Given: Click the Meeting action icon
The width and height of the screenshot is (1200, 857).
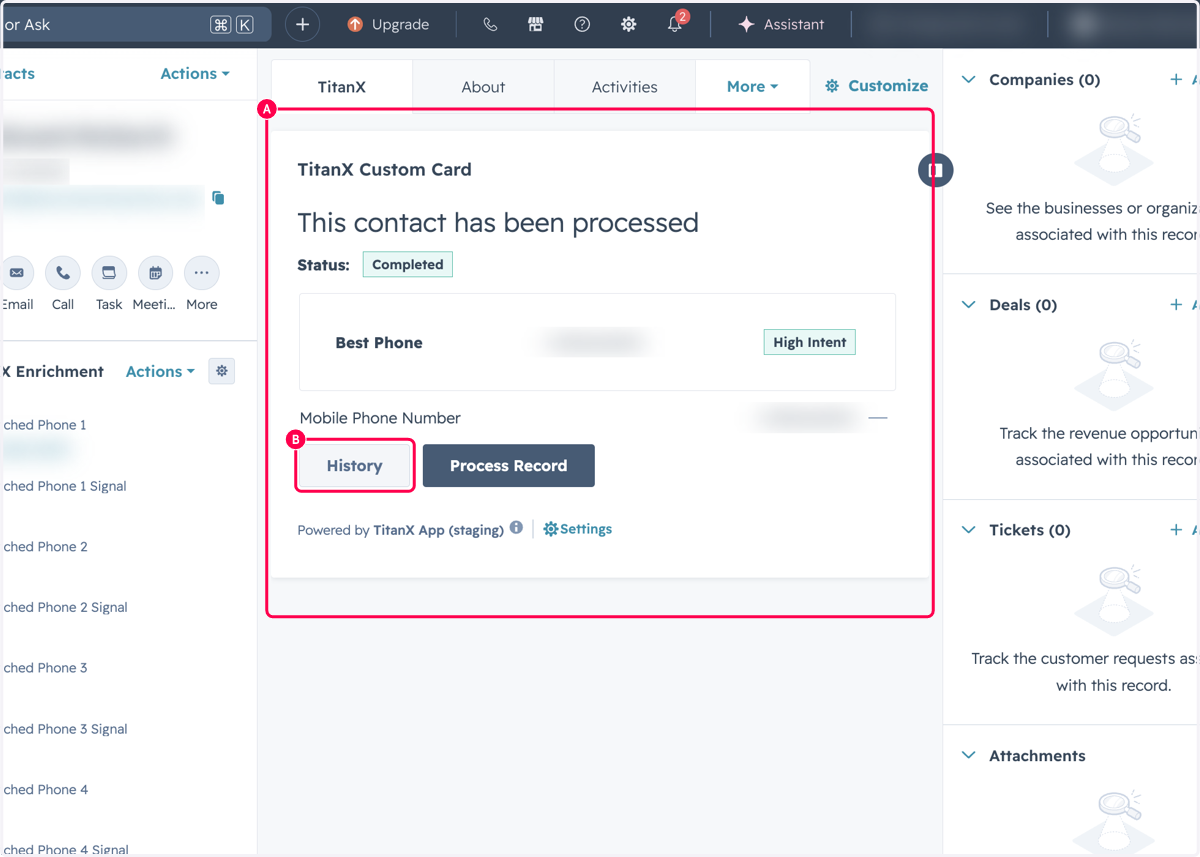Looking at the screenshot, I should 155,273.
